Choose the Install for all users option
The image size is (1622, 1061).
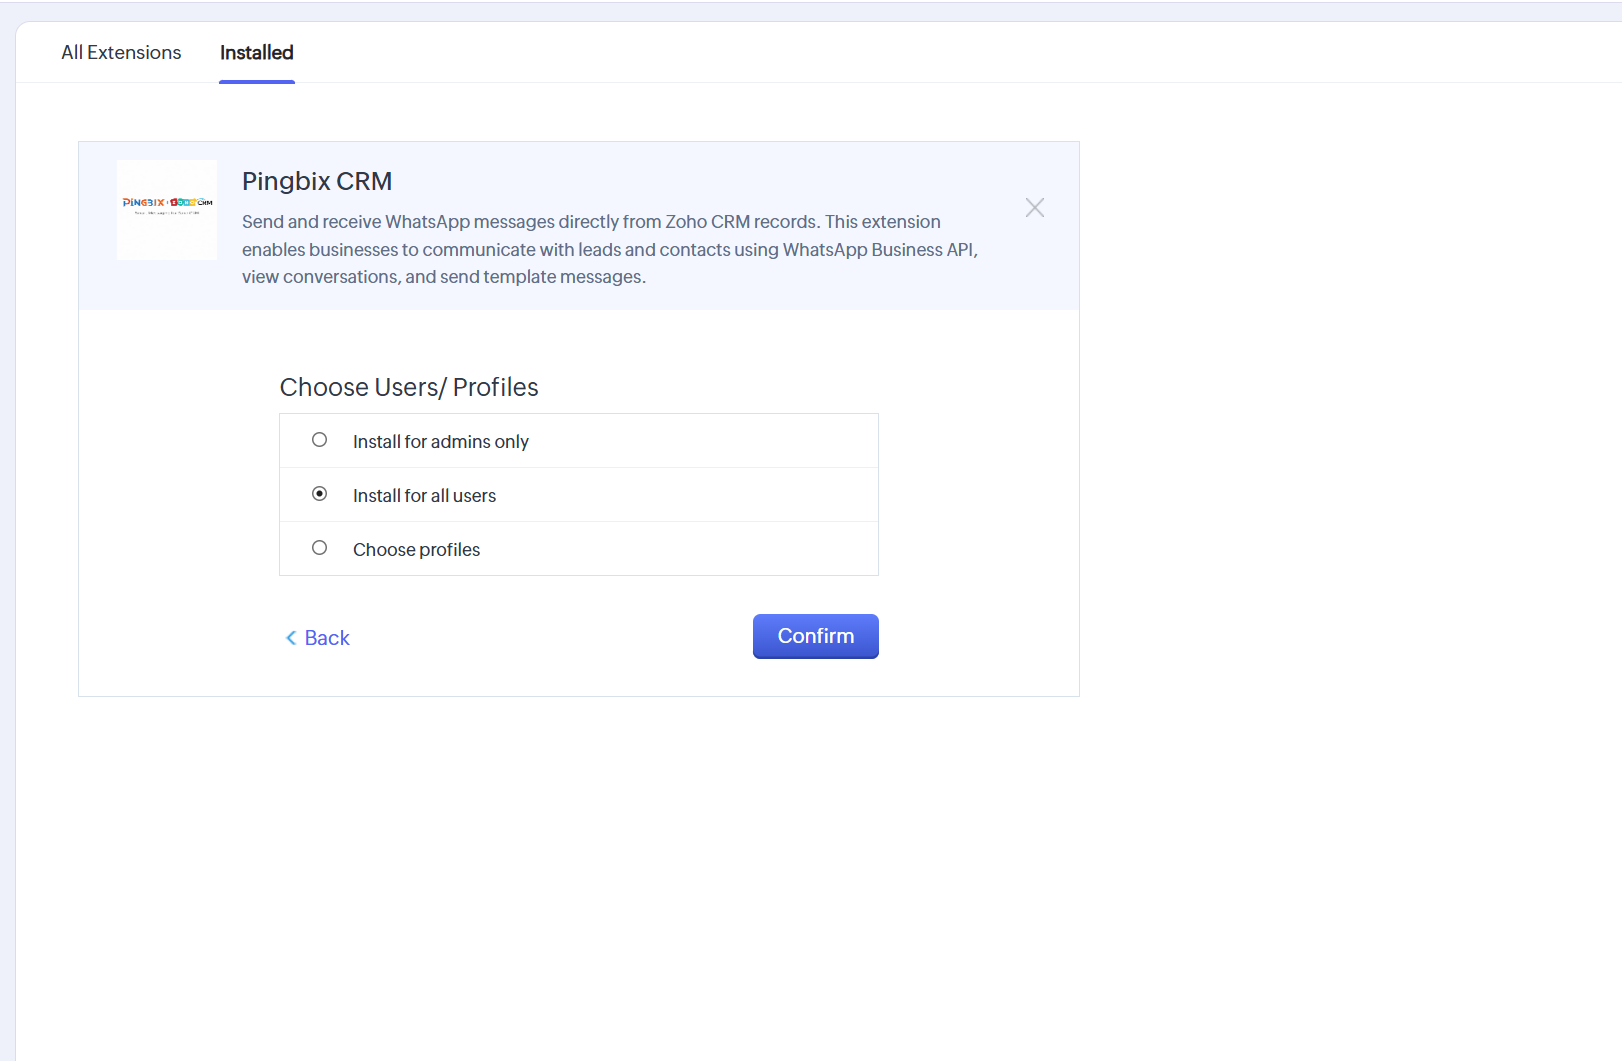click(424, 494)
